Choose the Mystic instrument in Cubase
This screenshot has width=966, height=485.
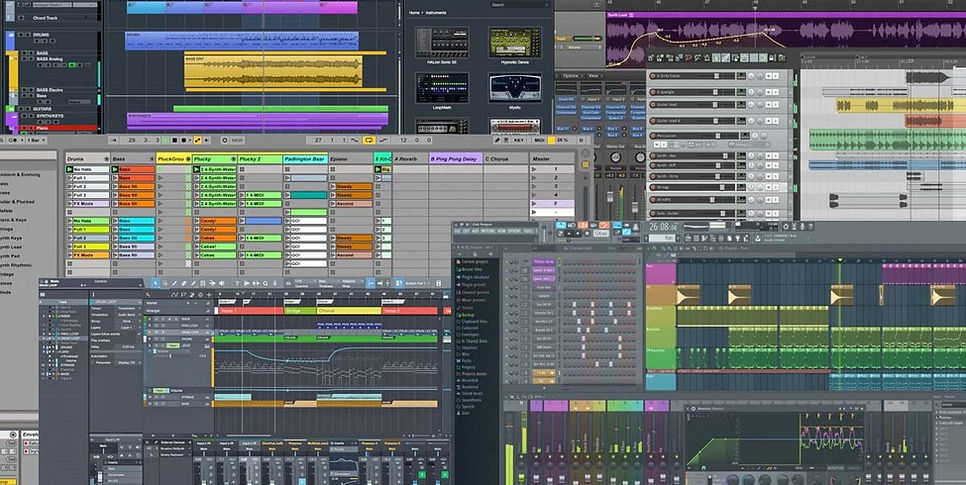[x=515, y=88]
